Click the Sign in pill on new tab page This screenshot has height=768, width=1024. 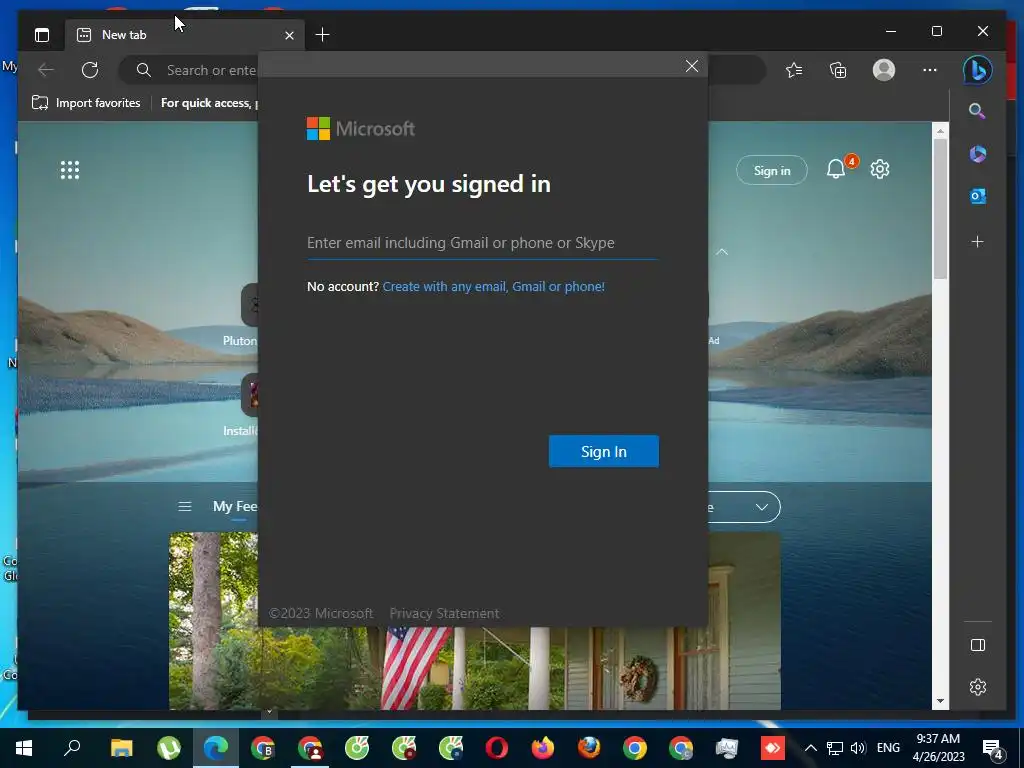(772, 170)
